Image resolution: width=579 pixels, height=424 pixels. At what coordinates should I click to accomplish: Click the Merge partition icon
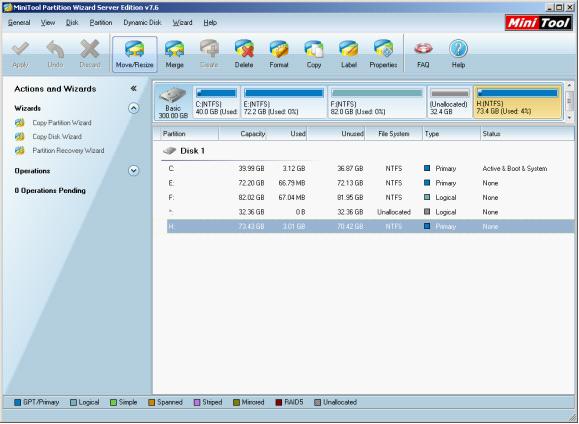[174, 48]
